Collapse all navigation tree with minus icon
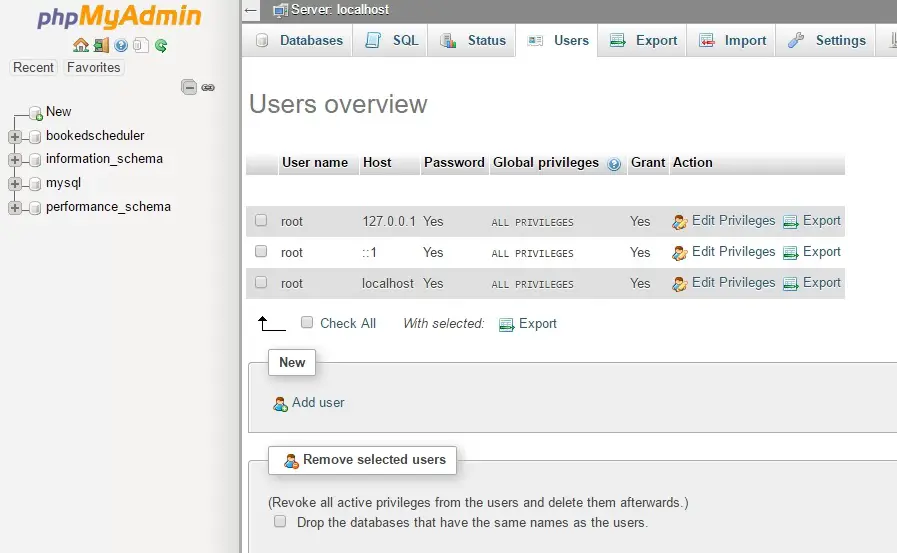The height and width of the screenshot is (553, 897). (x=189, y=87)
